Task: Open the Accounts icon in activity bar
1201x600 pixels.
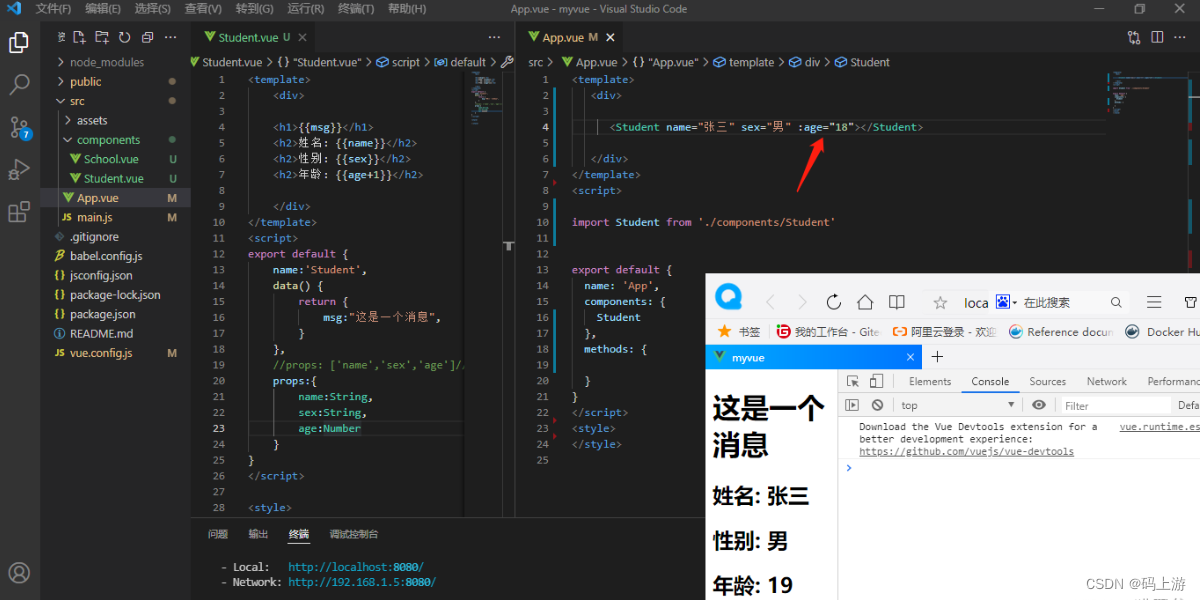Action: coord(19,573)
